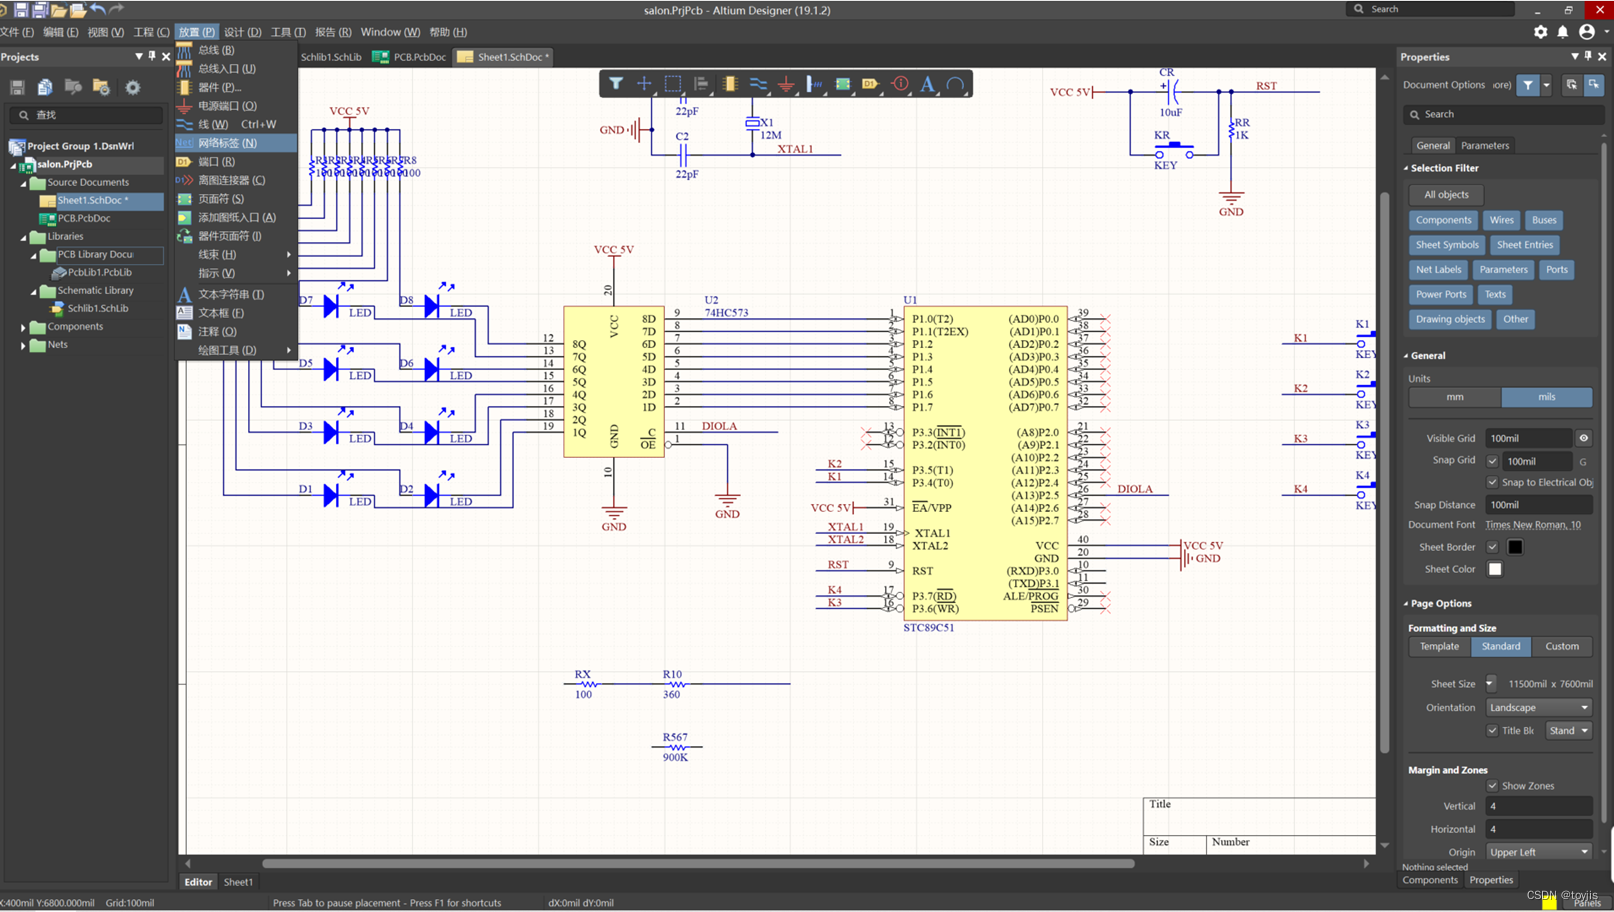This screenshot has height=912, width=1614.
Task: Switch to the PCB.PcbDoc document tab
Action: [x=410, y=57]
